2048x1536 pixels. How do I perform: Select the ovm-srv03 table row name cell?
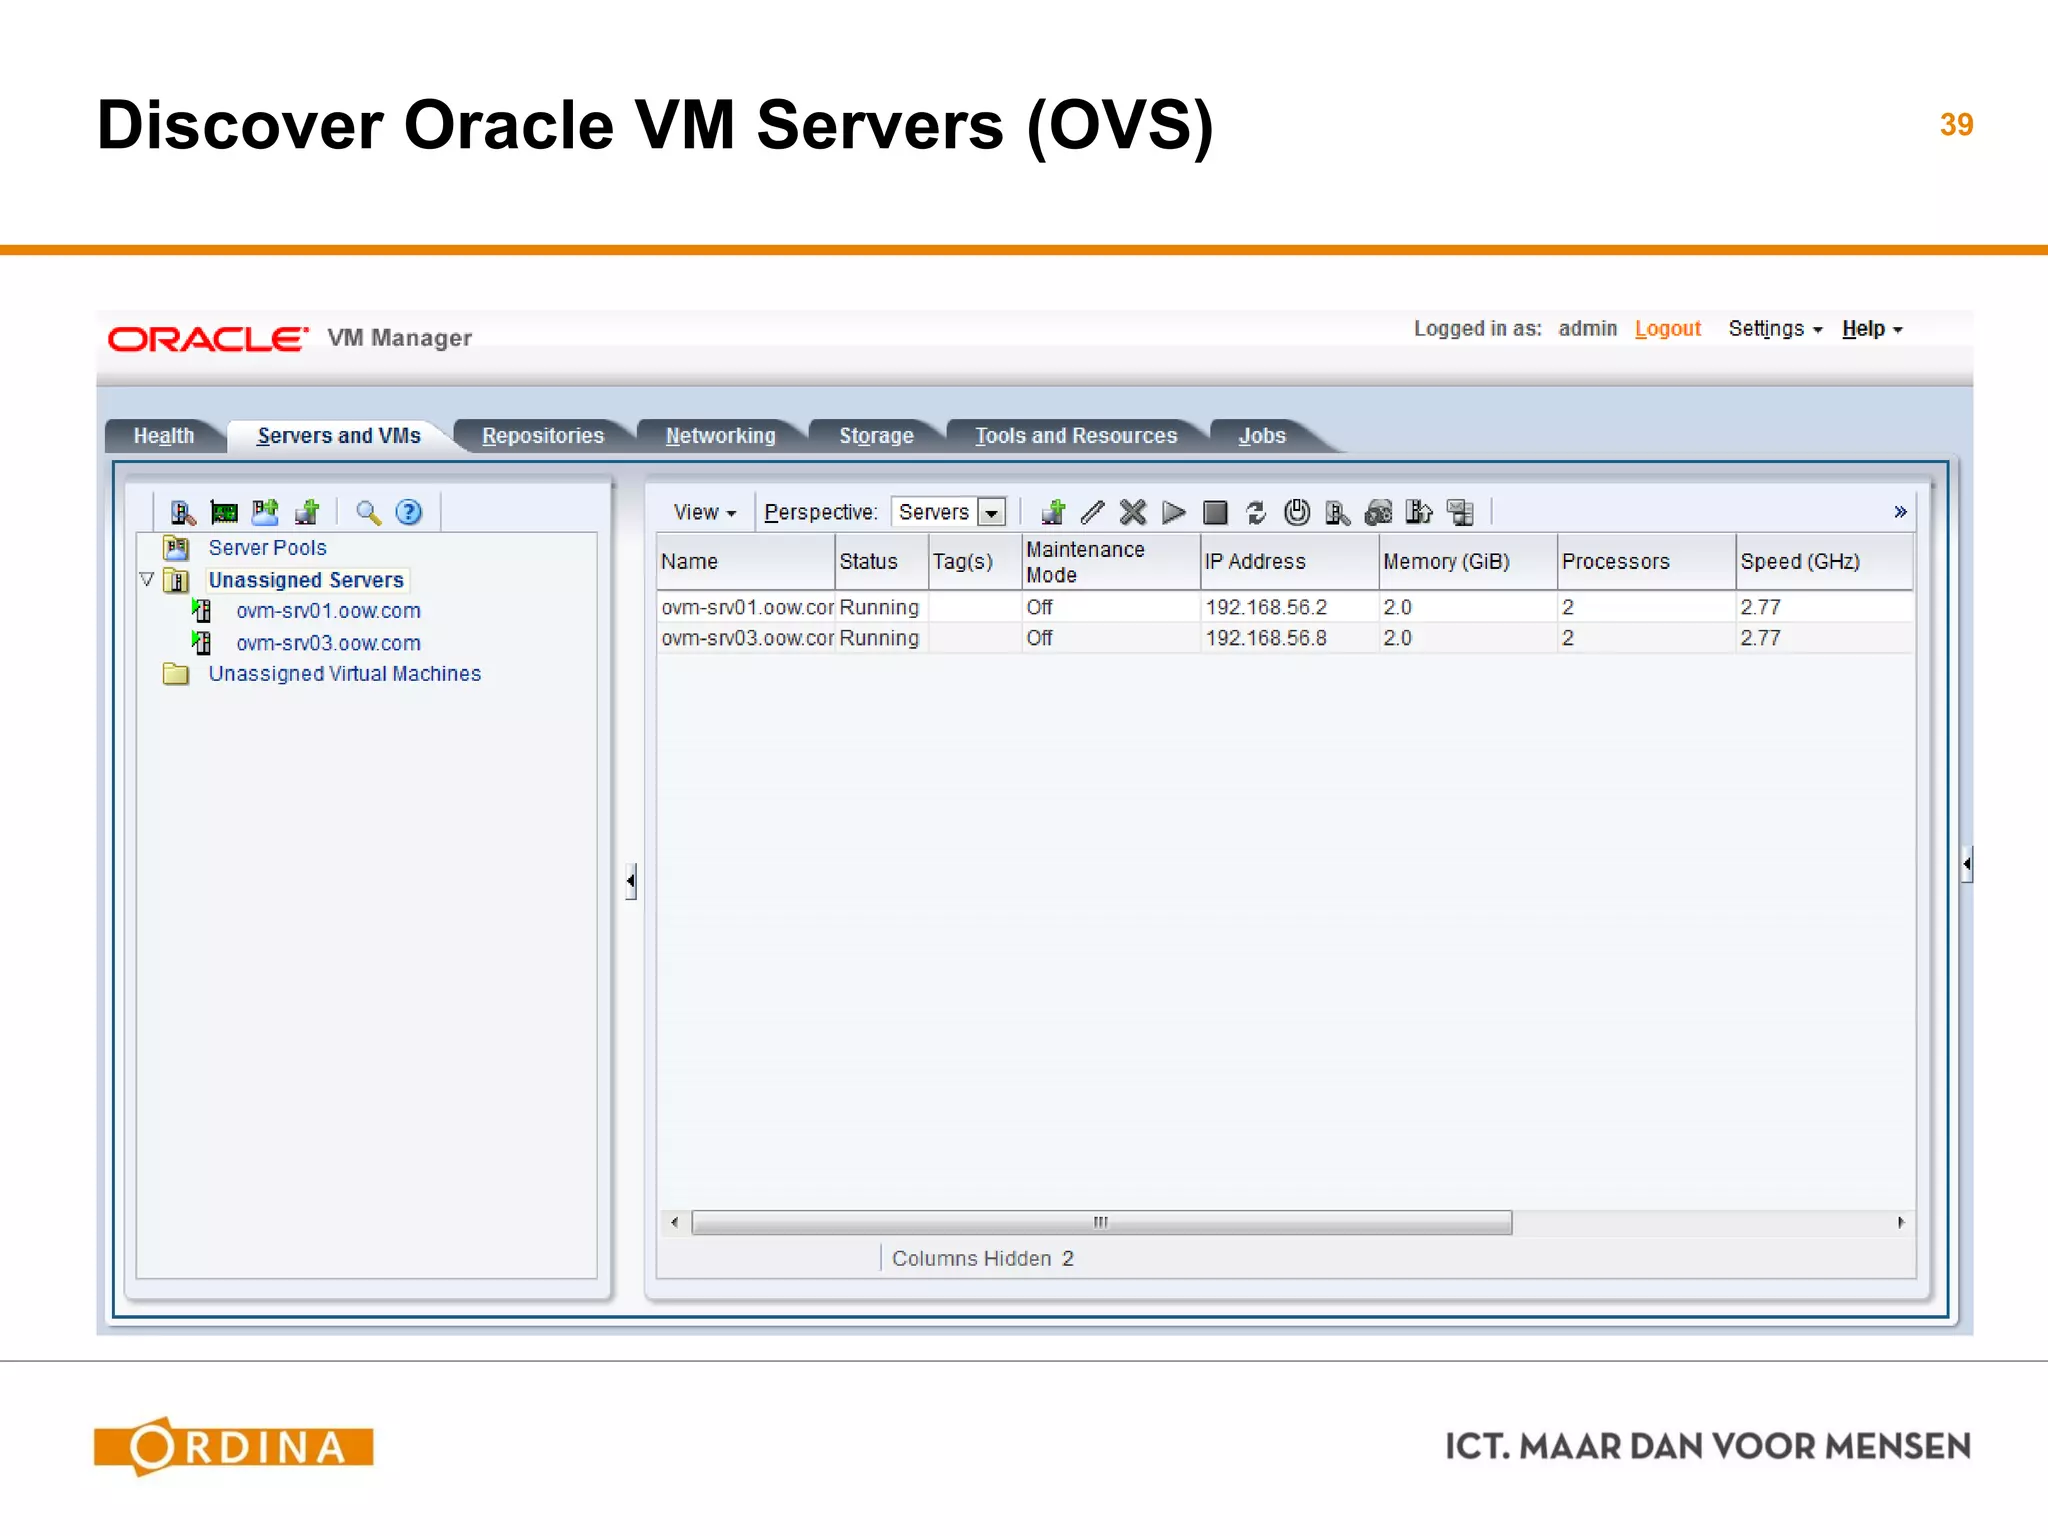pyautogui.click(x=746, y=638)
